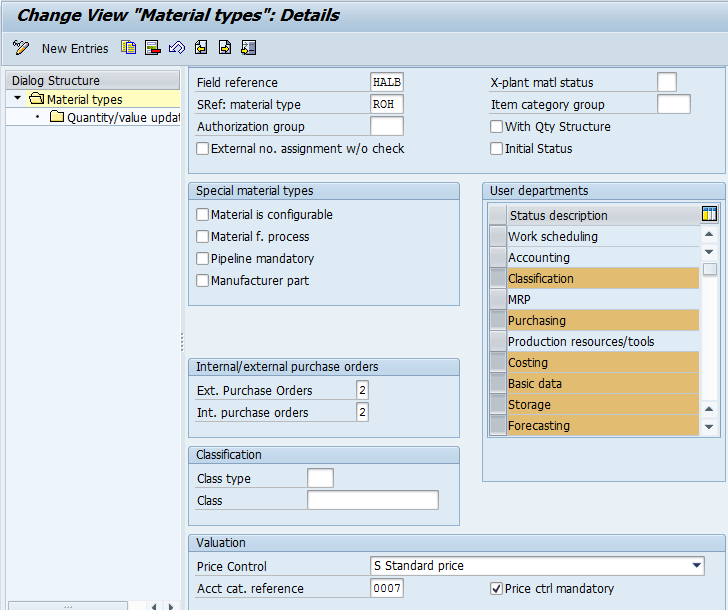
Task: Enable External no. assignment w/o check
Action: tap(202, 149)
